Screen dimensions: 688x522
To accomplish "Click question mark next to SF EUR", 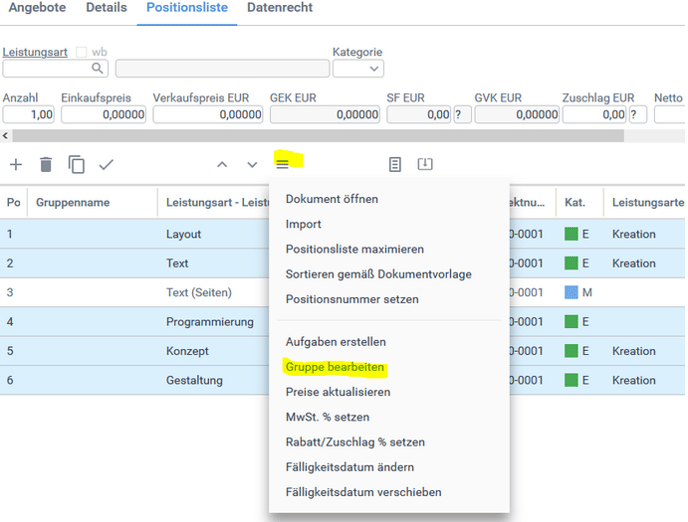I will [x=462, y=115].
